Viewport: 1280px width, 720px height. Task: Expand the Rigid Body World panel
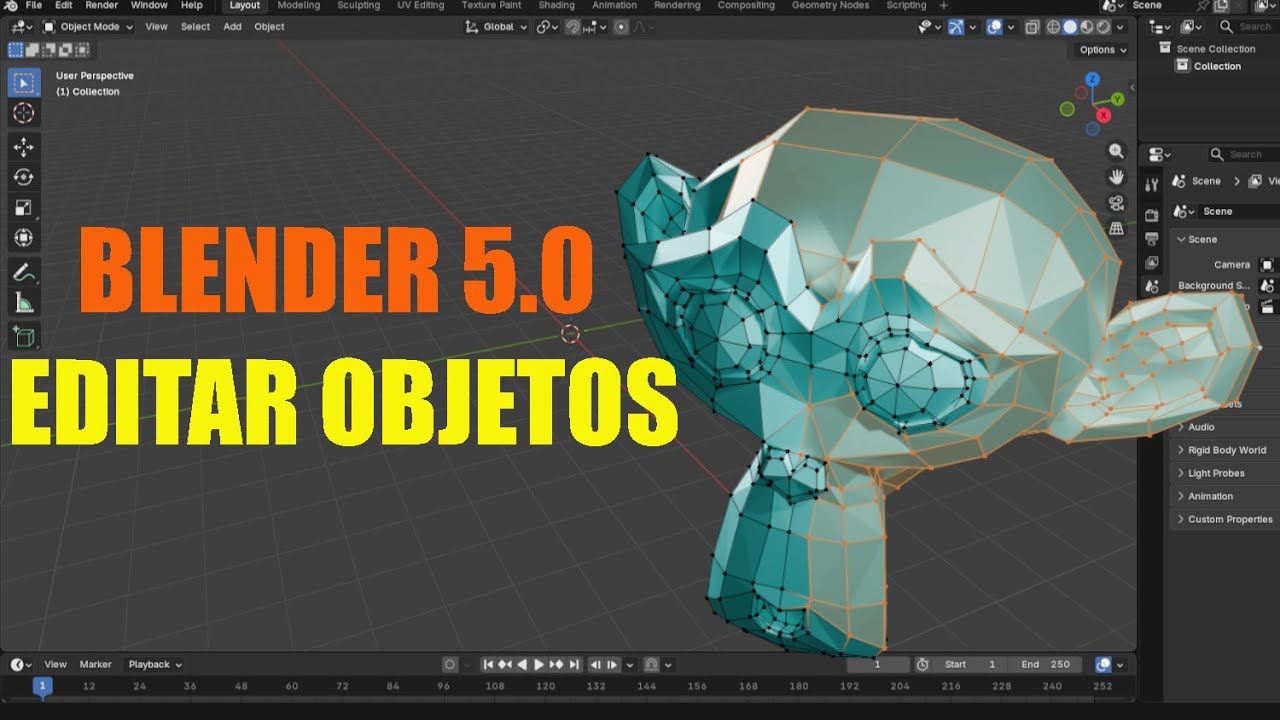click(x=1226, y=450)
